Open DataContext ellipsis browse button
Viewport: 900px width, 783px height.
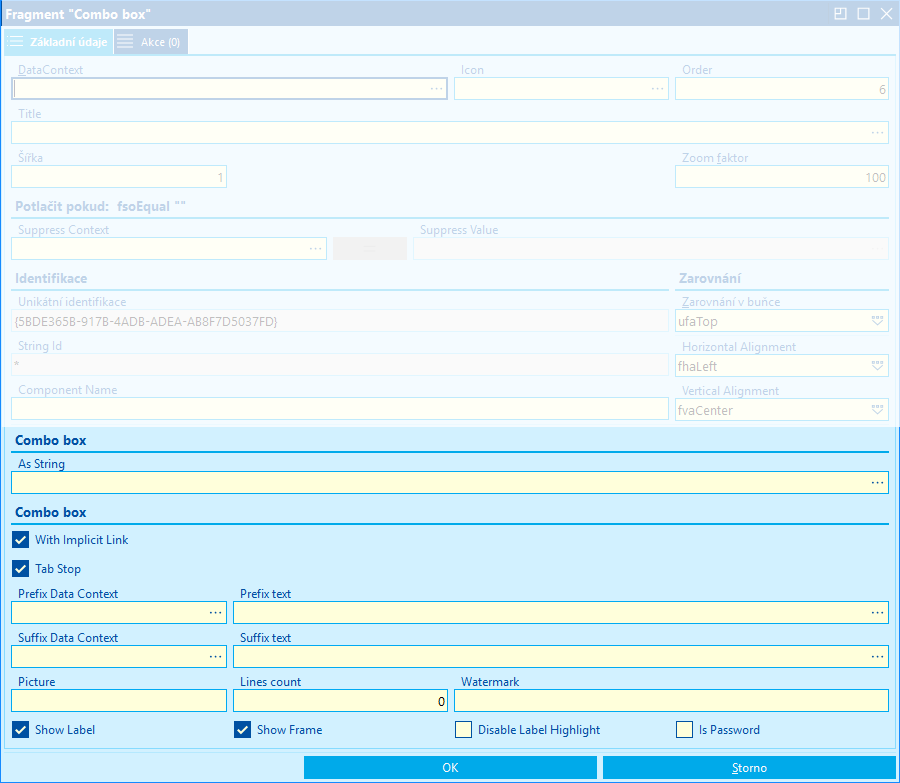tap(436, 89)
